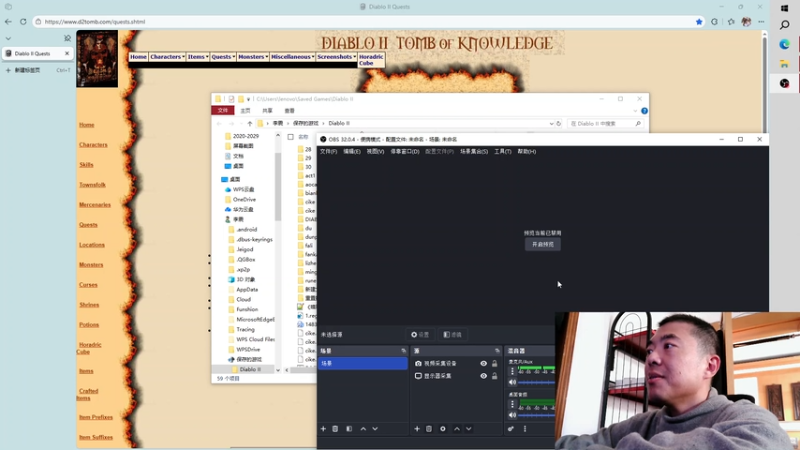This screenshot has height=450, width=800.
Task: Open the Mercenaries link in website sidebar
Action: [95, 205]
